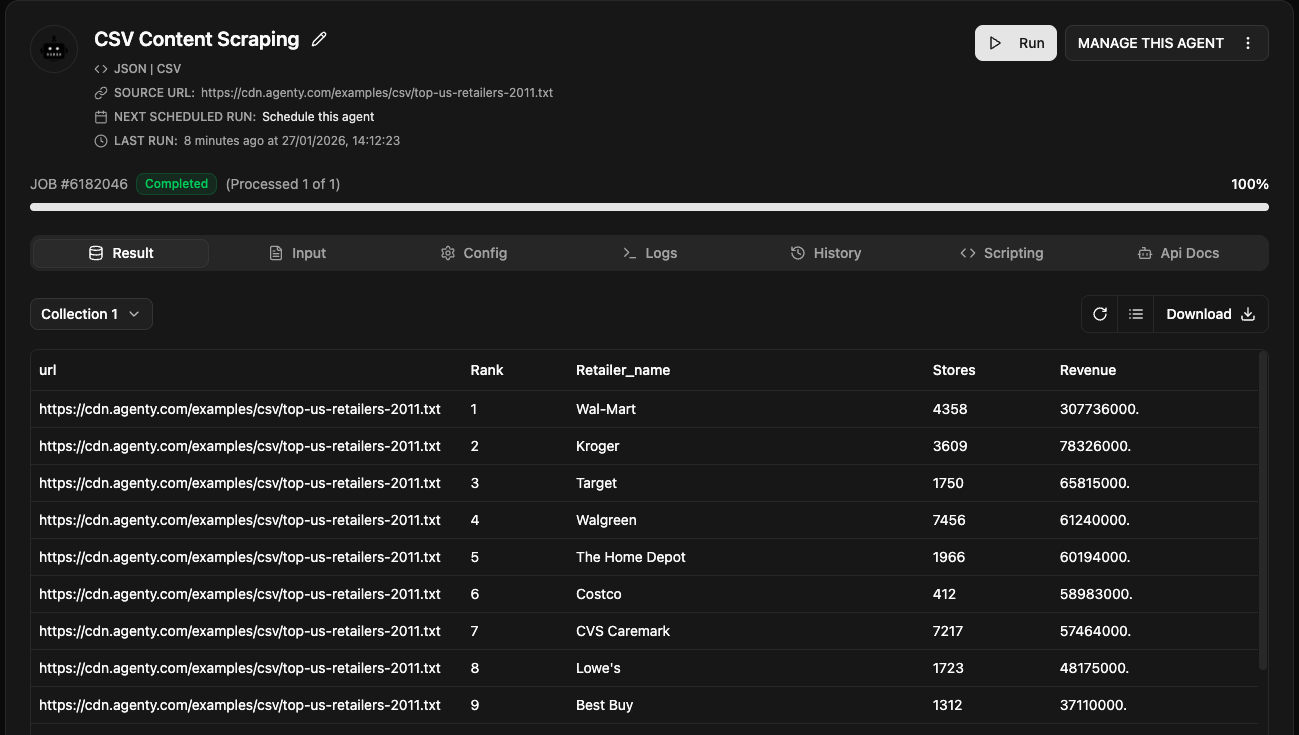The image size is (1299, 735).
Task: Click the link icon next to Source URL
Action: click(x=101, y=93)
